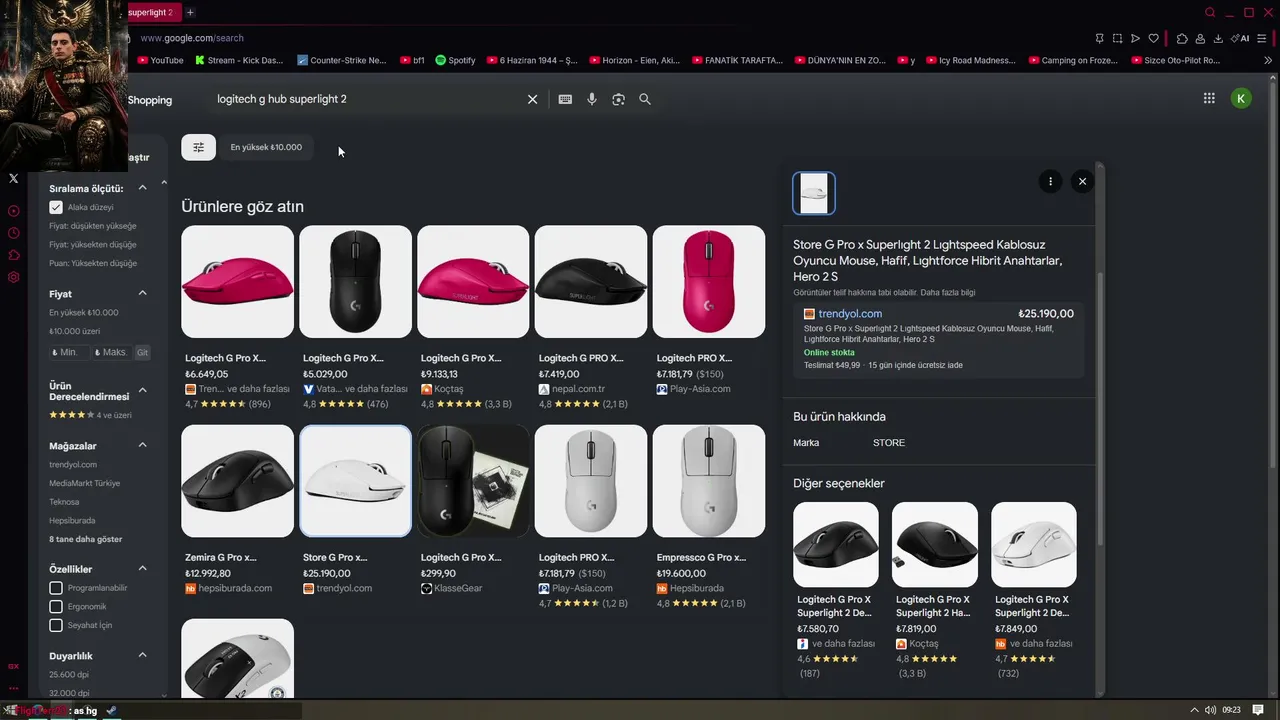
Task: Open the pinboard pin icon in address bar
Action: (x=1099, y=38)
